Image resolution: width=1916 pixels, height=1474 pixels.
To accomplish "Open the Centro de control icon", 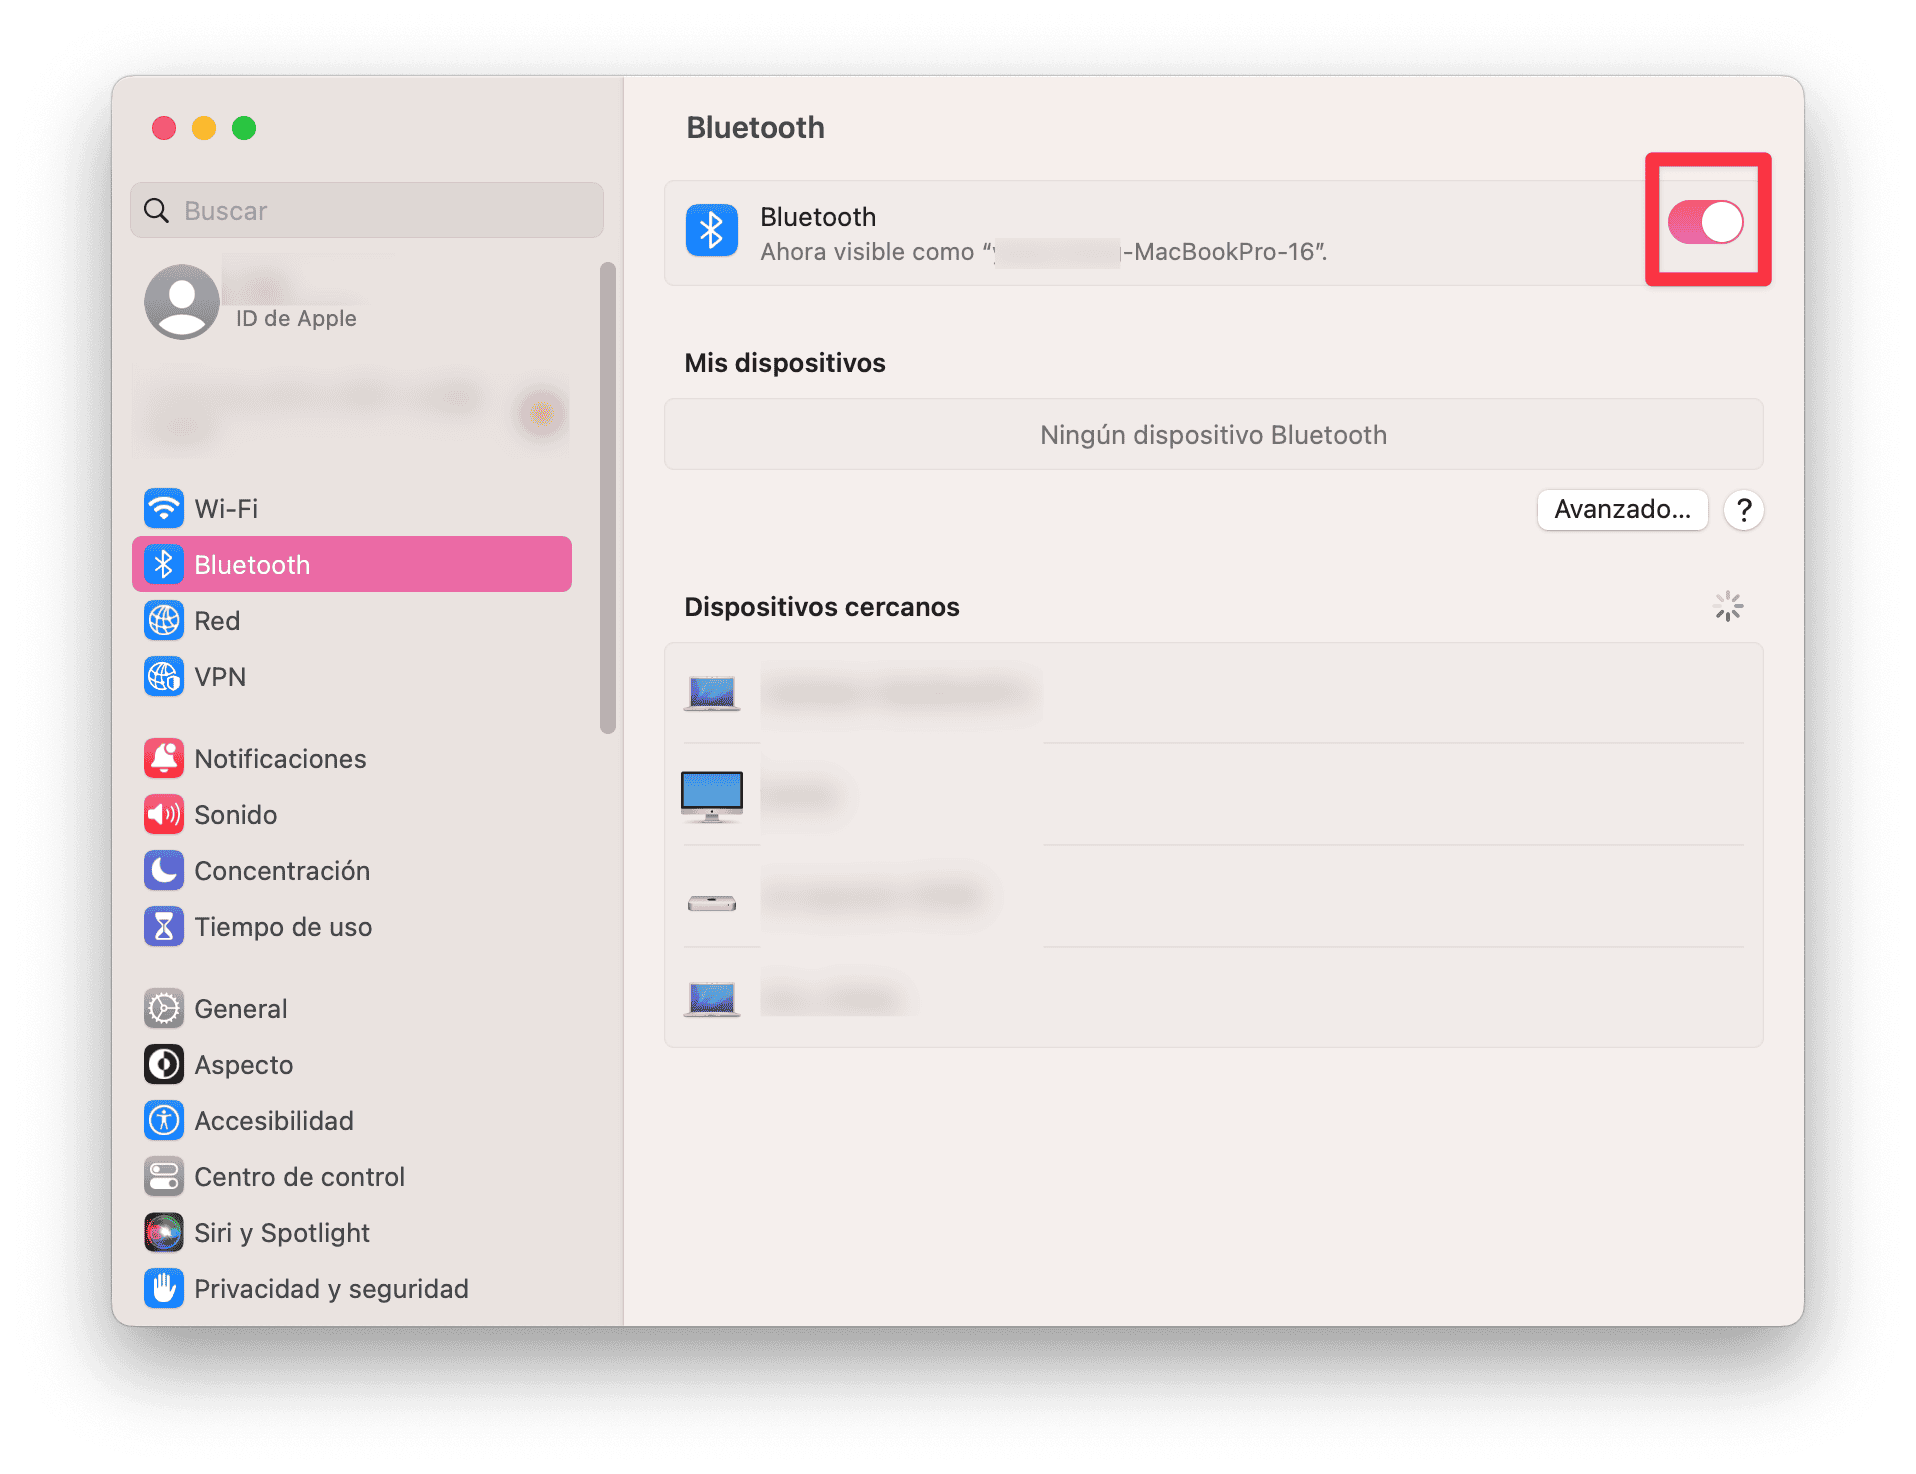I will (164, 1176).
